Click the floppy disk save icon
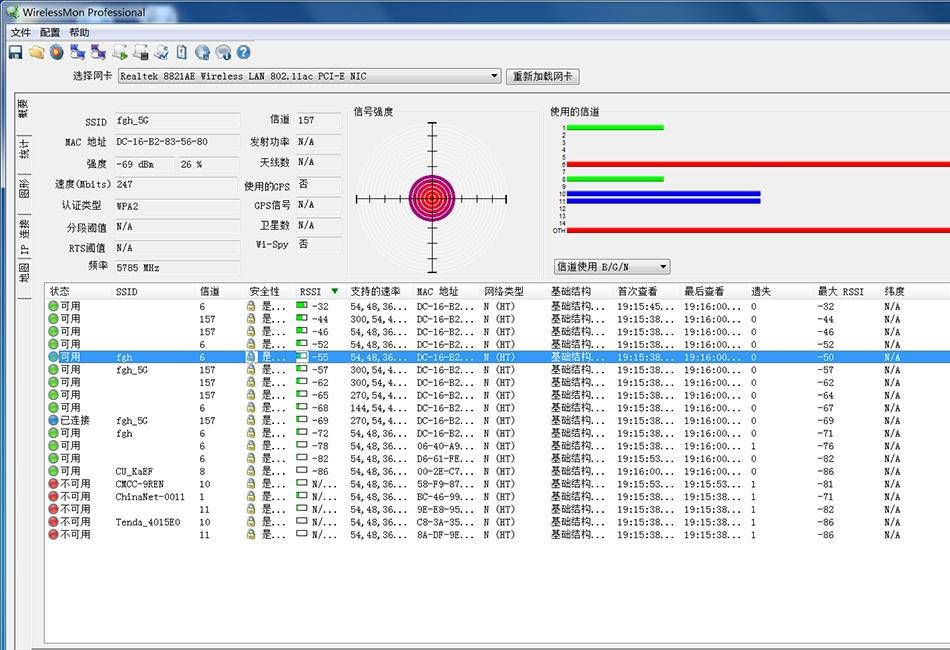Viewport: 950px width, 650px height. point(15,52)
